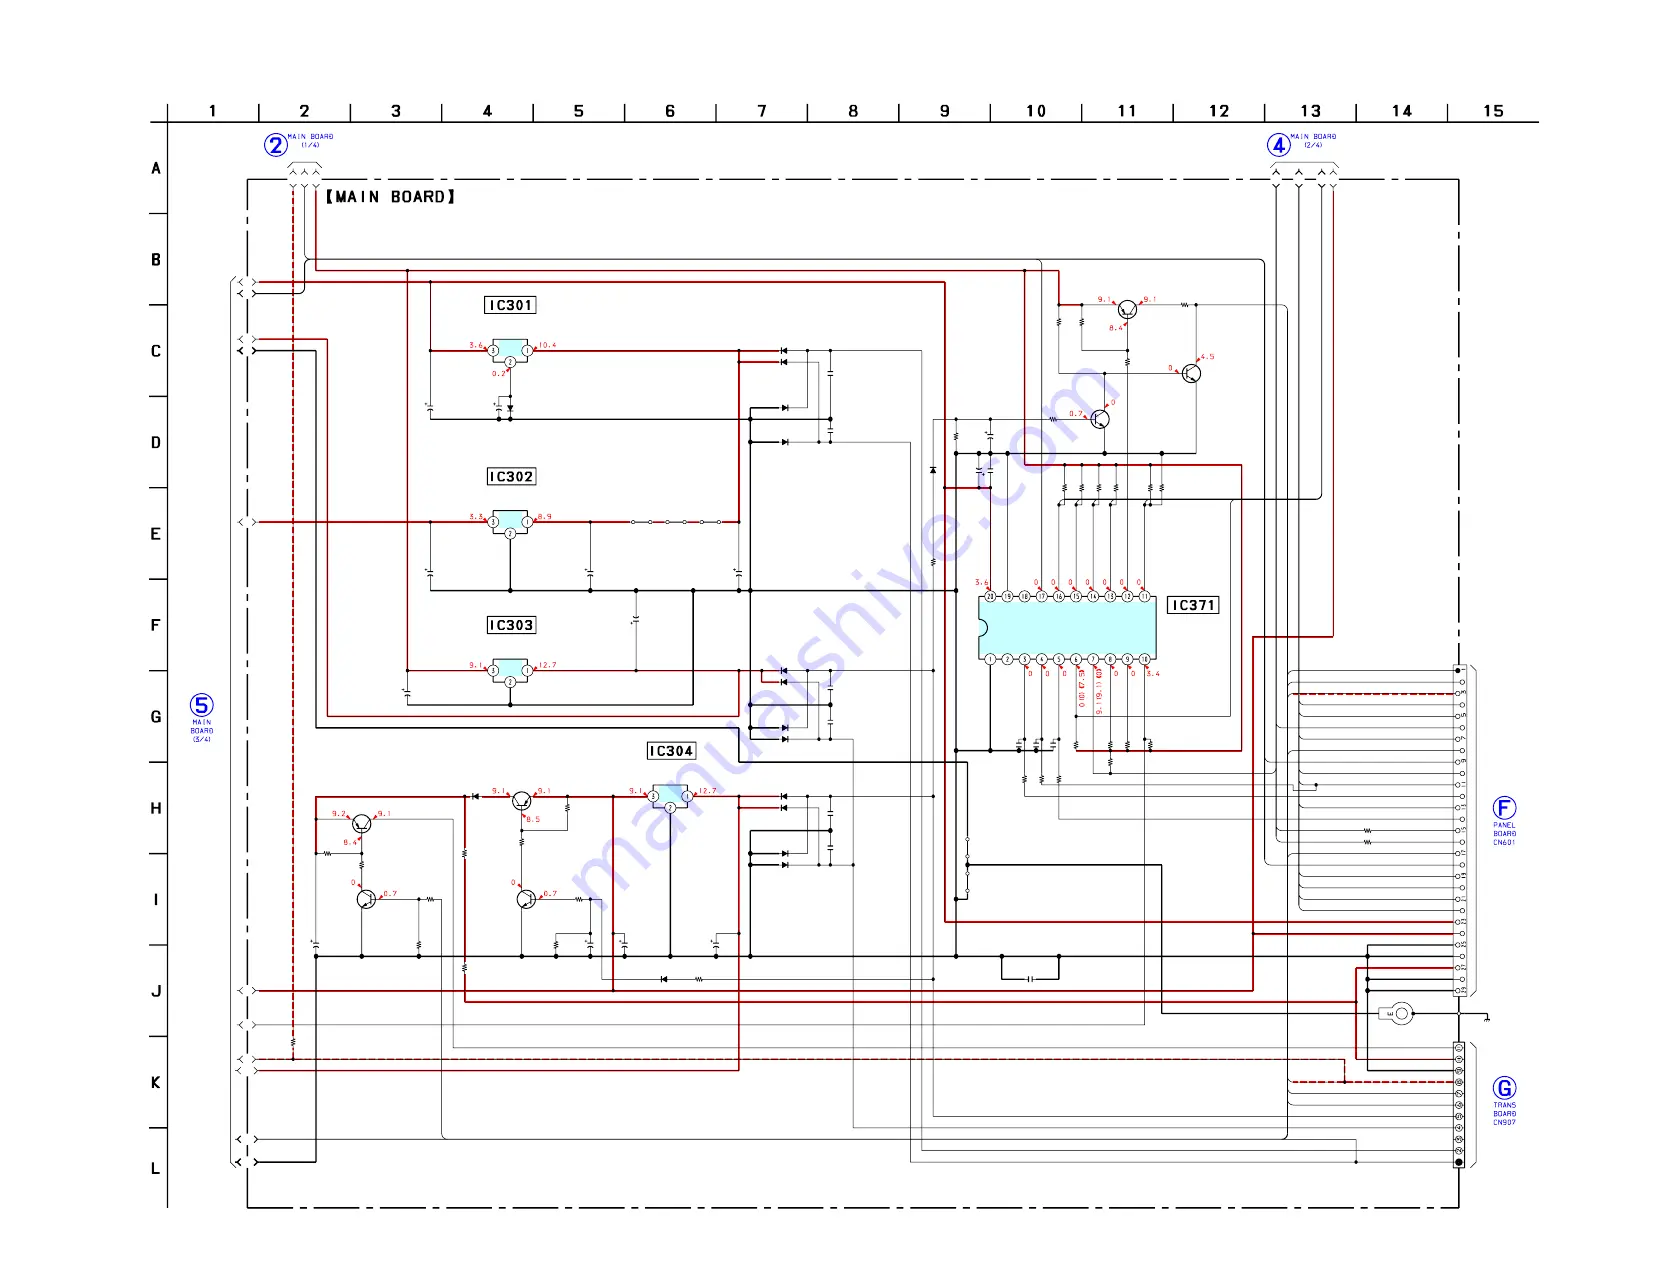
Task: Click the 0.2 voltage reading below IC301
Action: (498, 373)
